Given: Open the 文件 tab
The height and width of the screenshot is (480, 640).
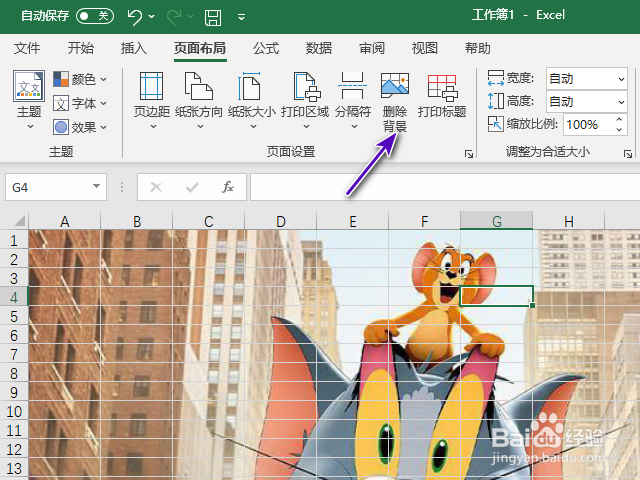Looking at the screenshot, I should click(x=27, y=48).
